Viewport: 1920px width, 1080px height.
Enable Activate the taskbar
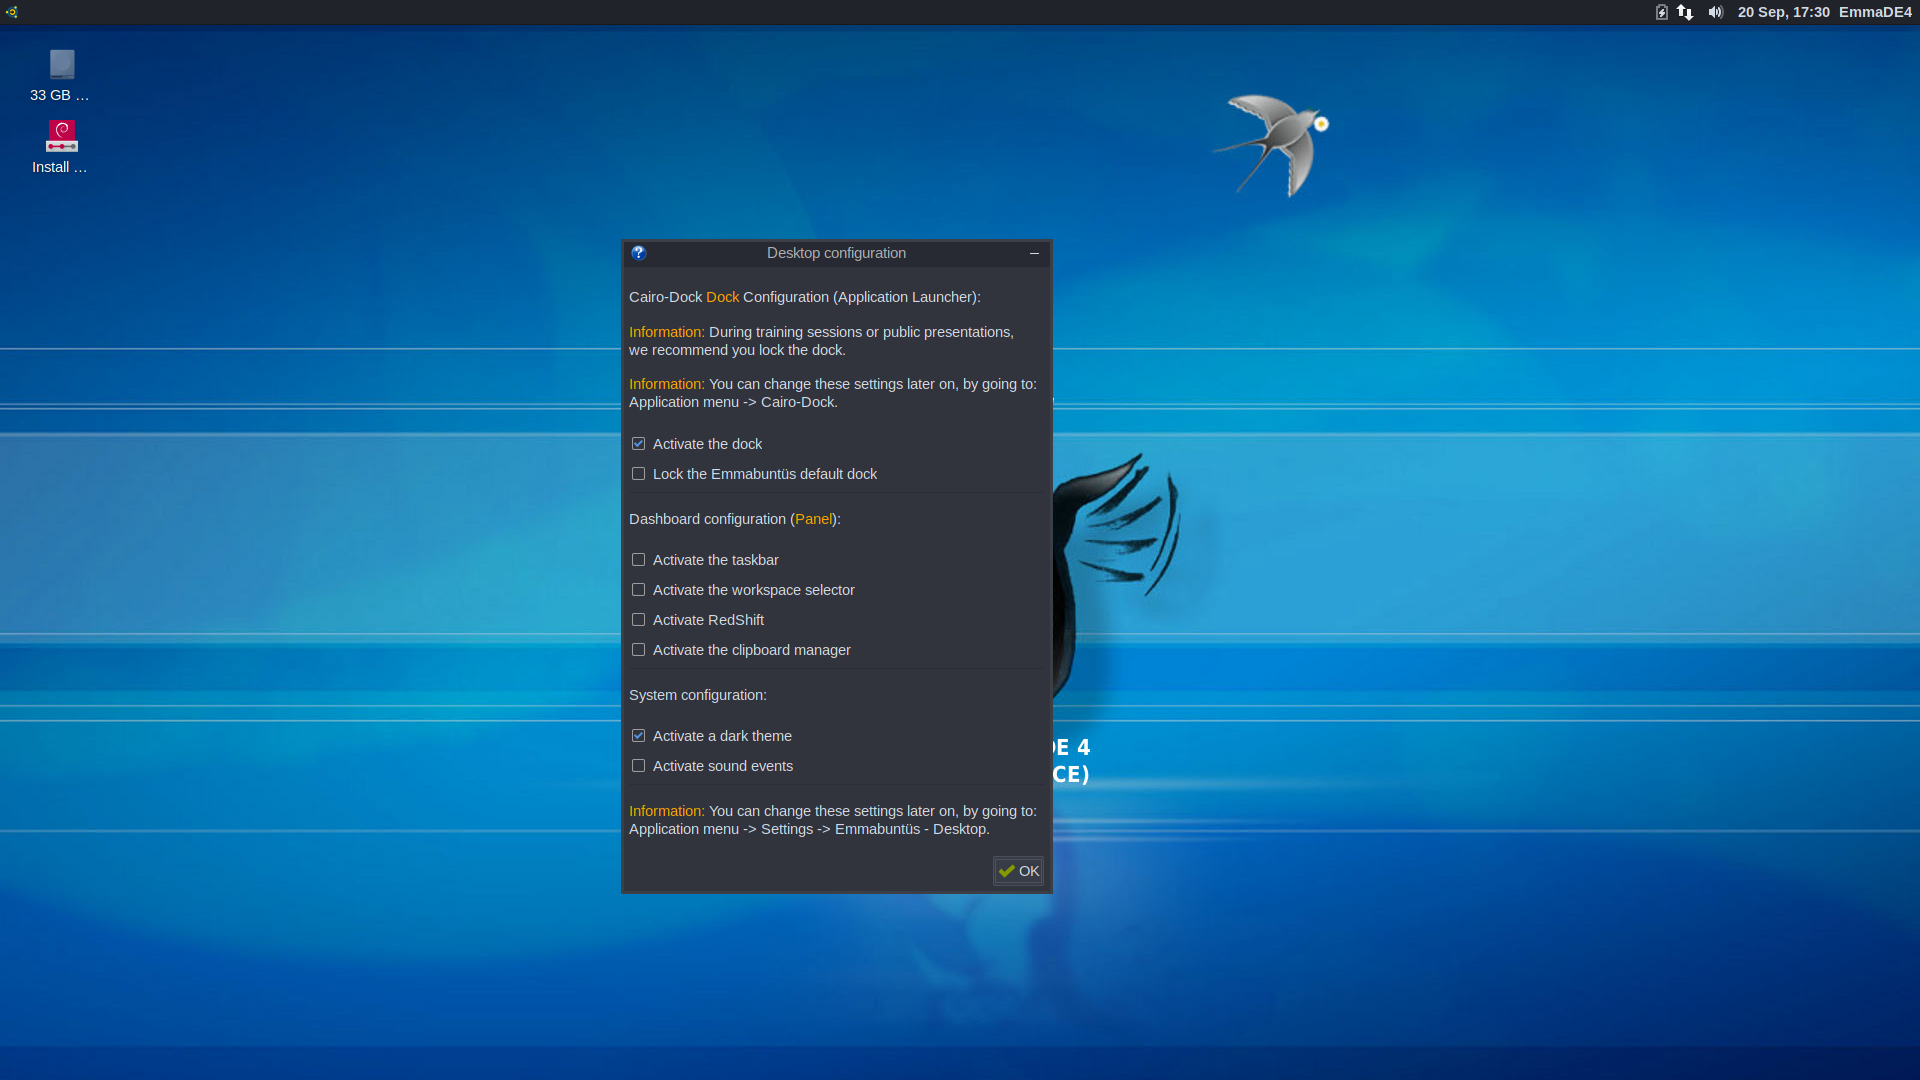point(638,560)
